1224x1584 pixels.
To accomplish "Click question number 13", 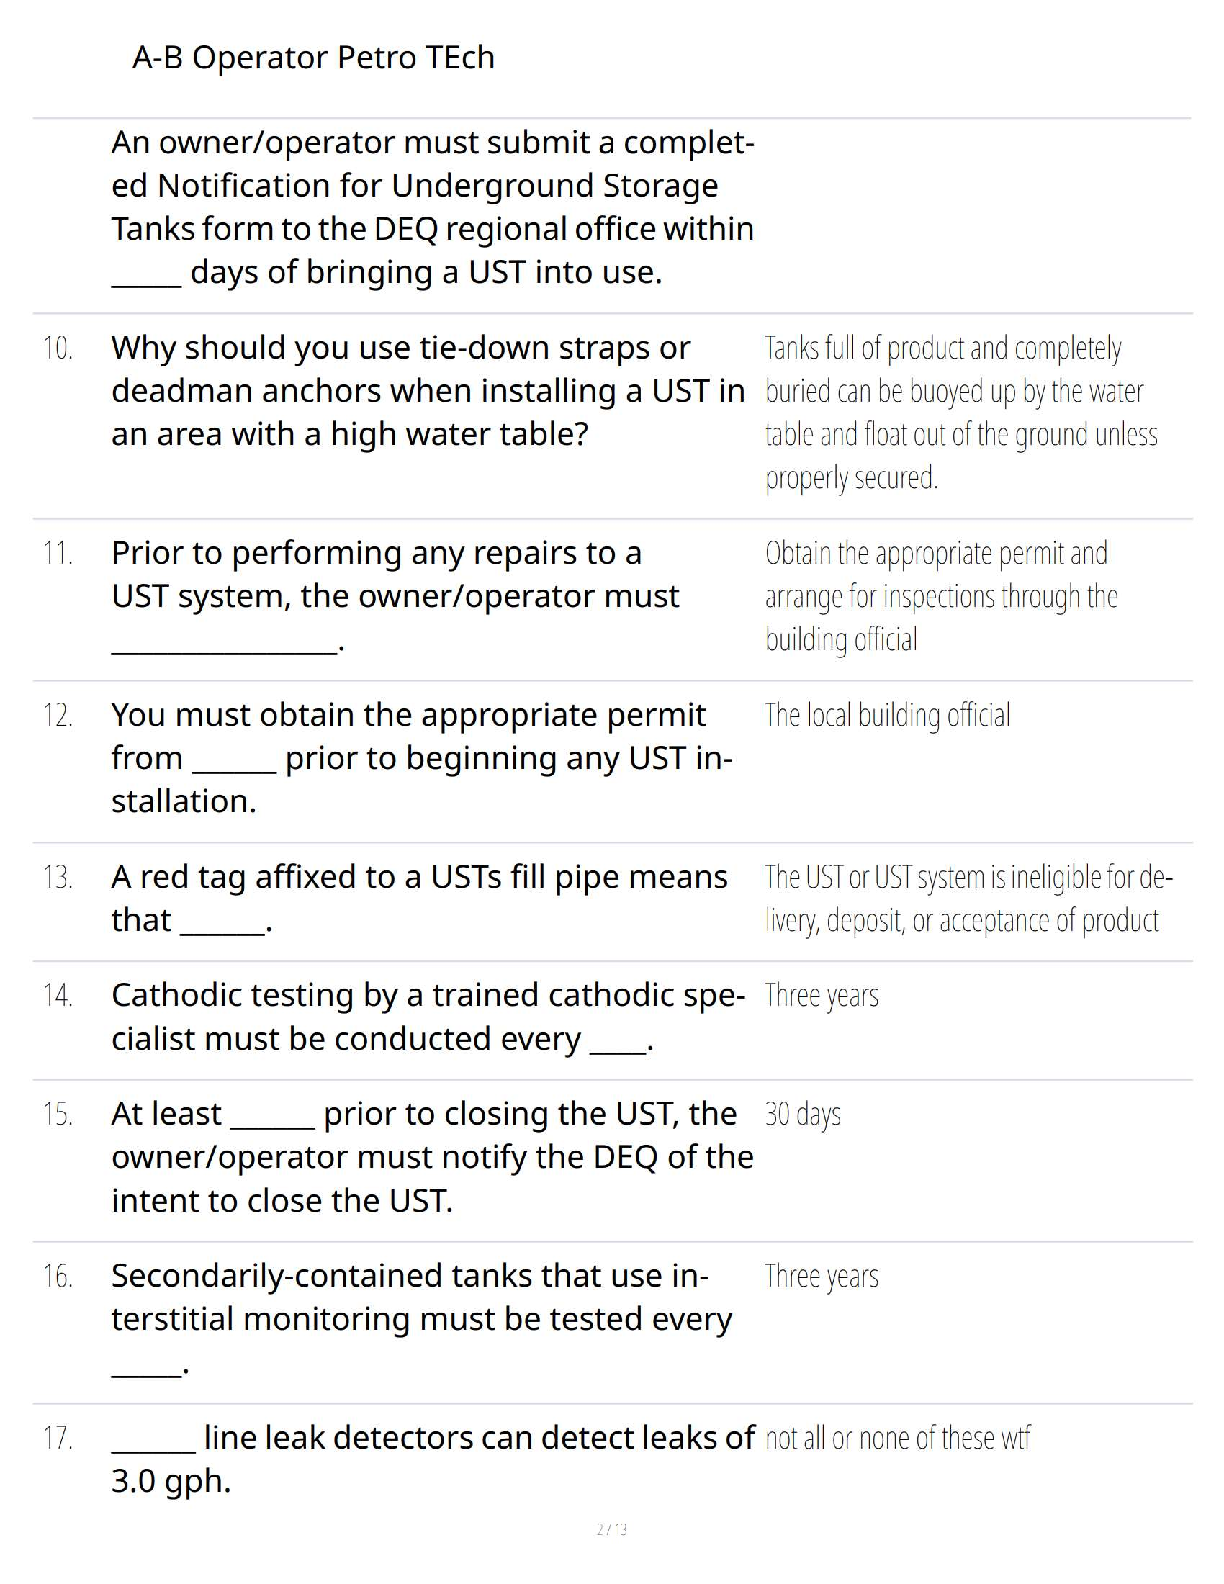I will (58, 878).
